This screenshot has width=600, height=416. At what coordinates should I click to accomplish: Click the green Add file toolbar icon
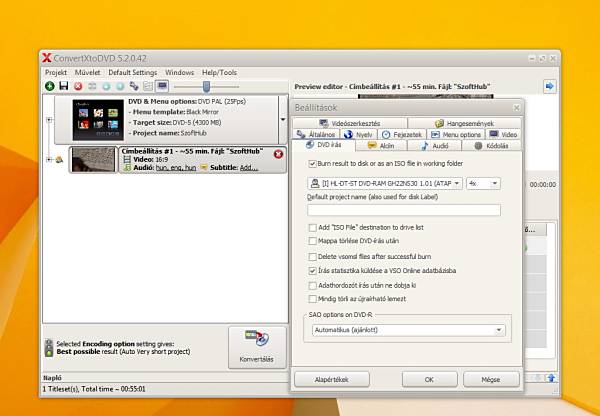[x=50, y=86]
